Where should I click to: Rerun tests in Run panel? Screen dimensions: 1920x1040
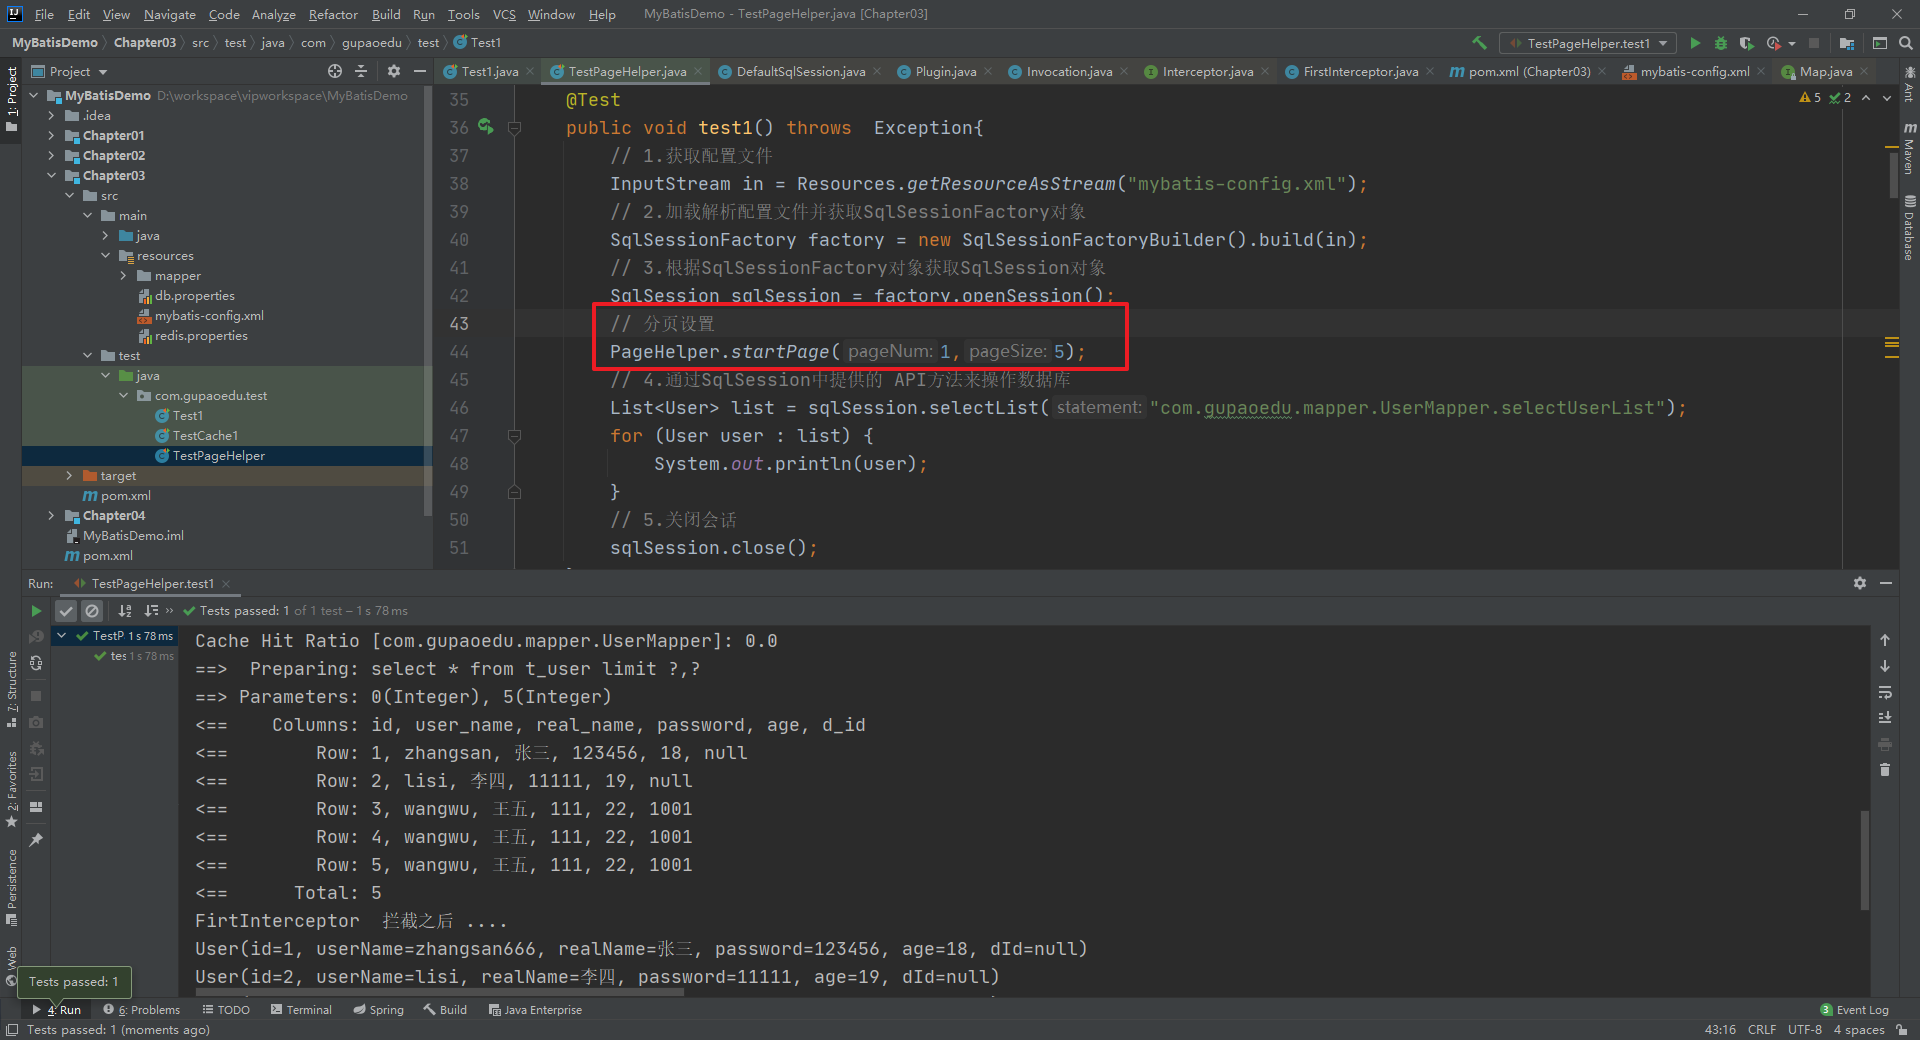tap(36, 610)
